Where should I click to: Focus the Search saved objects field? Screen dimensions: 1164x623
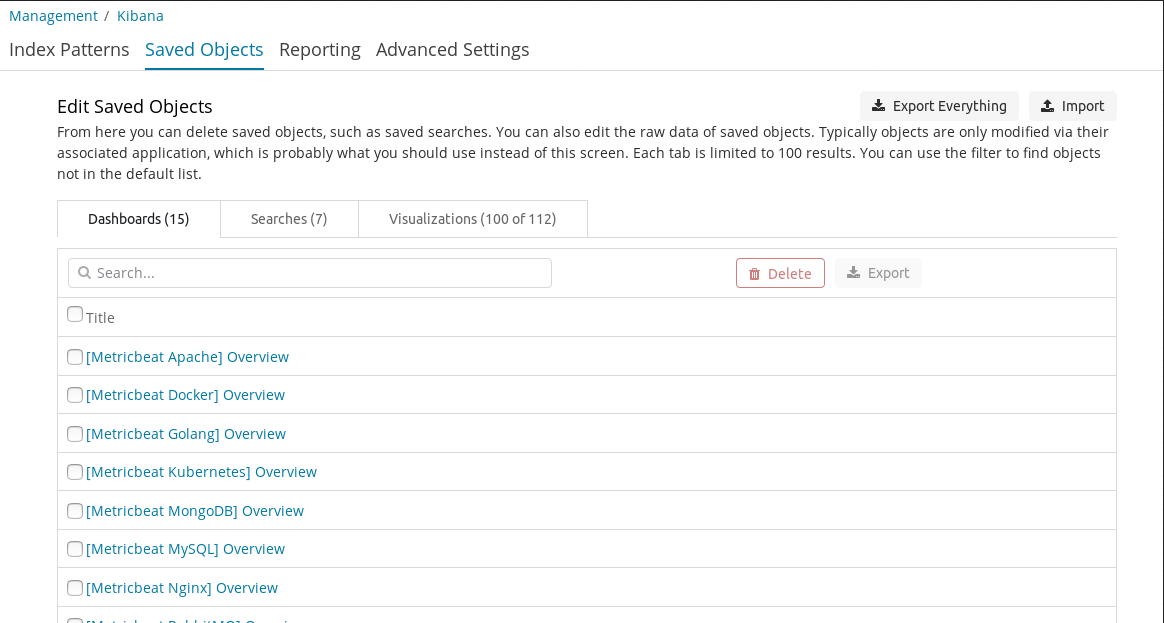coord(310,273)
